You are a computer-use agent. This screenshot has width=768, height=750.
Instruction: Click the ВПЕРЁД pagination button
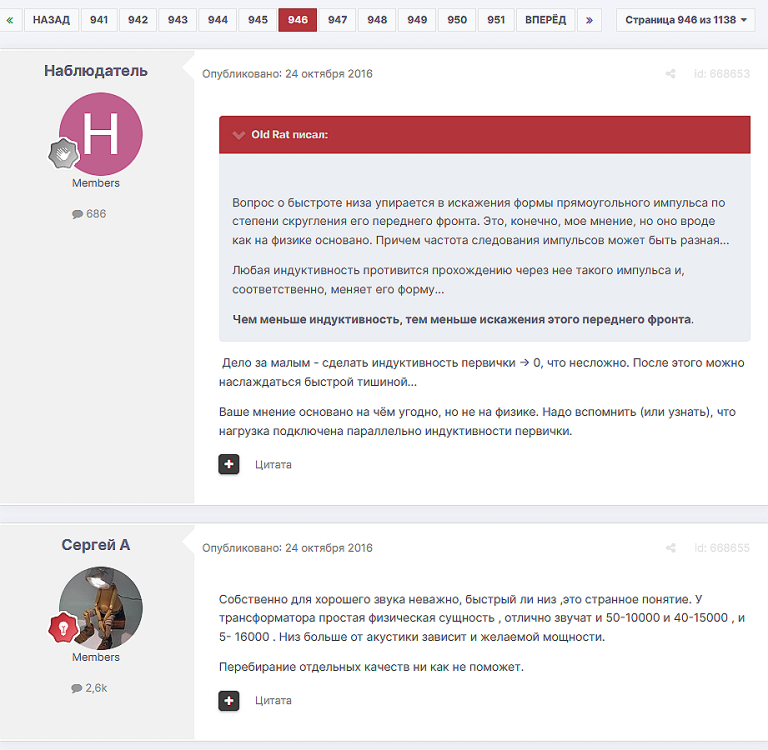545,20
